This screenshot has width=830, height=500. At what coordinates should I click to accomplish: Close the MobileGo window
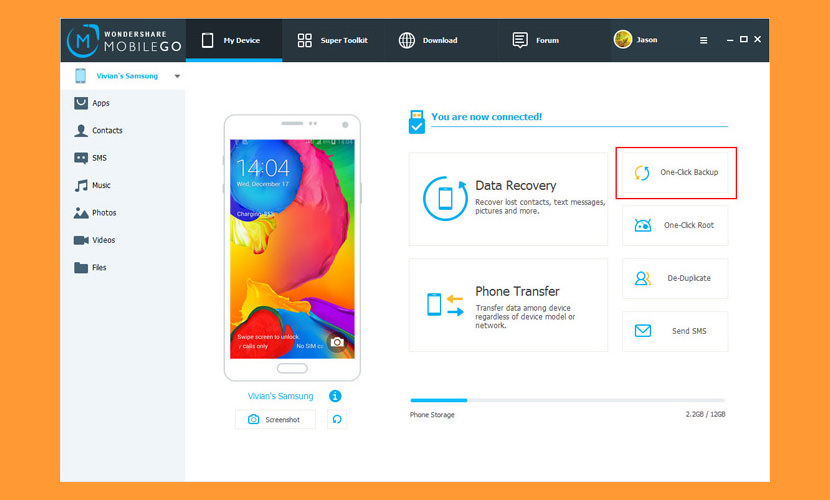pyautogui.click(x=757, y=39)
